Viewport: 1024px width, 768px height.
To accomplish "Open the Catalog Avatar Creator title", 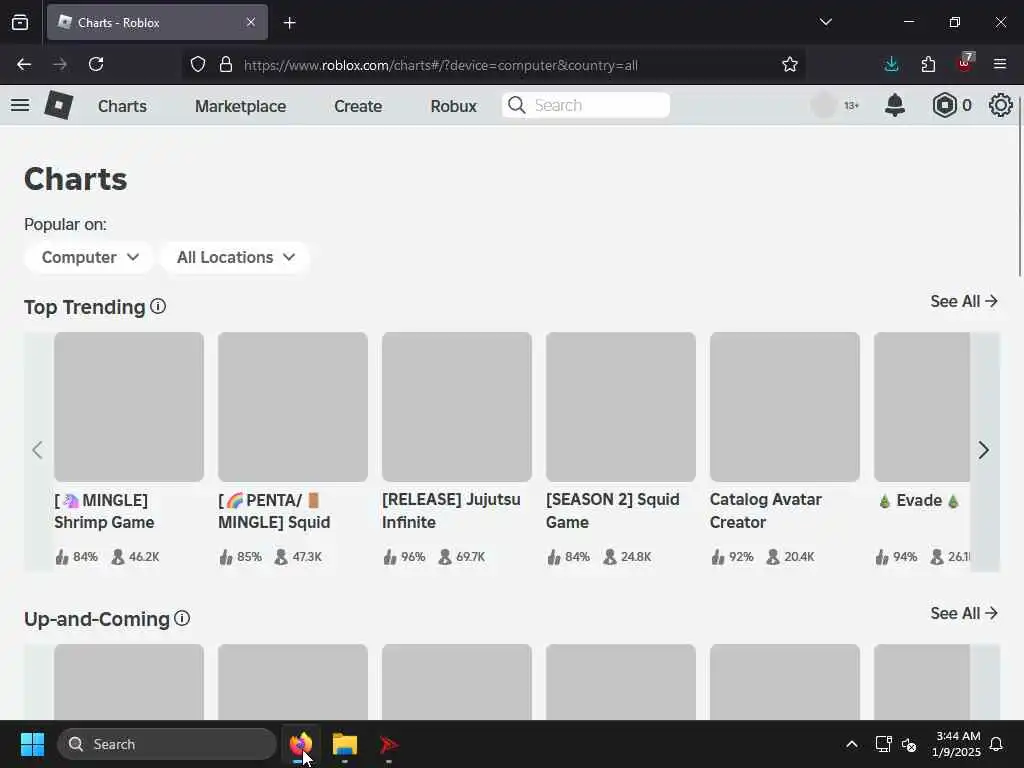I will pyautogui.click(x=765, y=511).
